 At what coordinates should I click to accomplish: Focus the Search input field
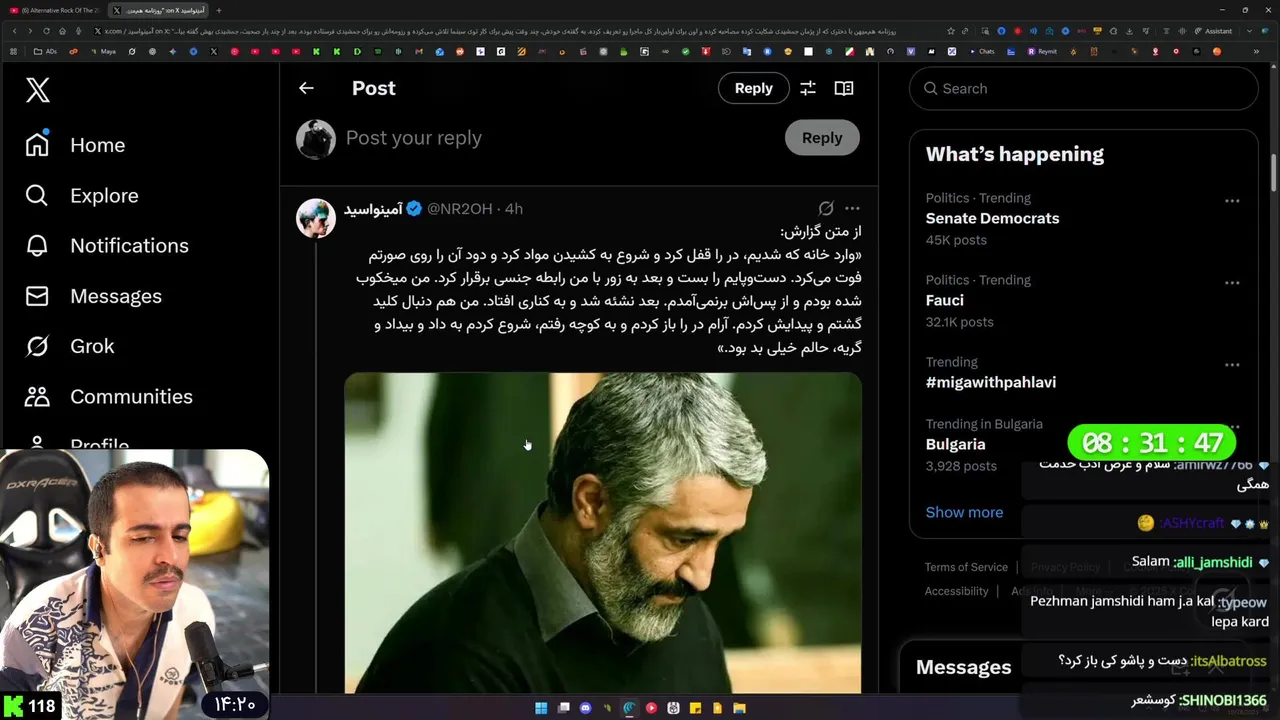click(x=1083, y=88)
